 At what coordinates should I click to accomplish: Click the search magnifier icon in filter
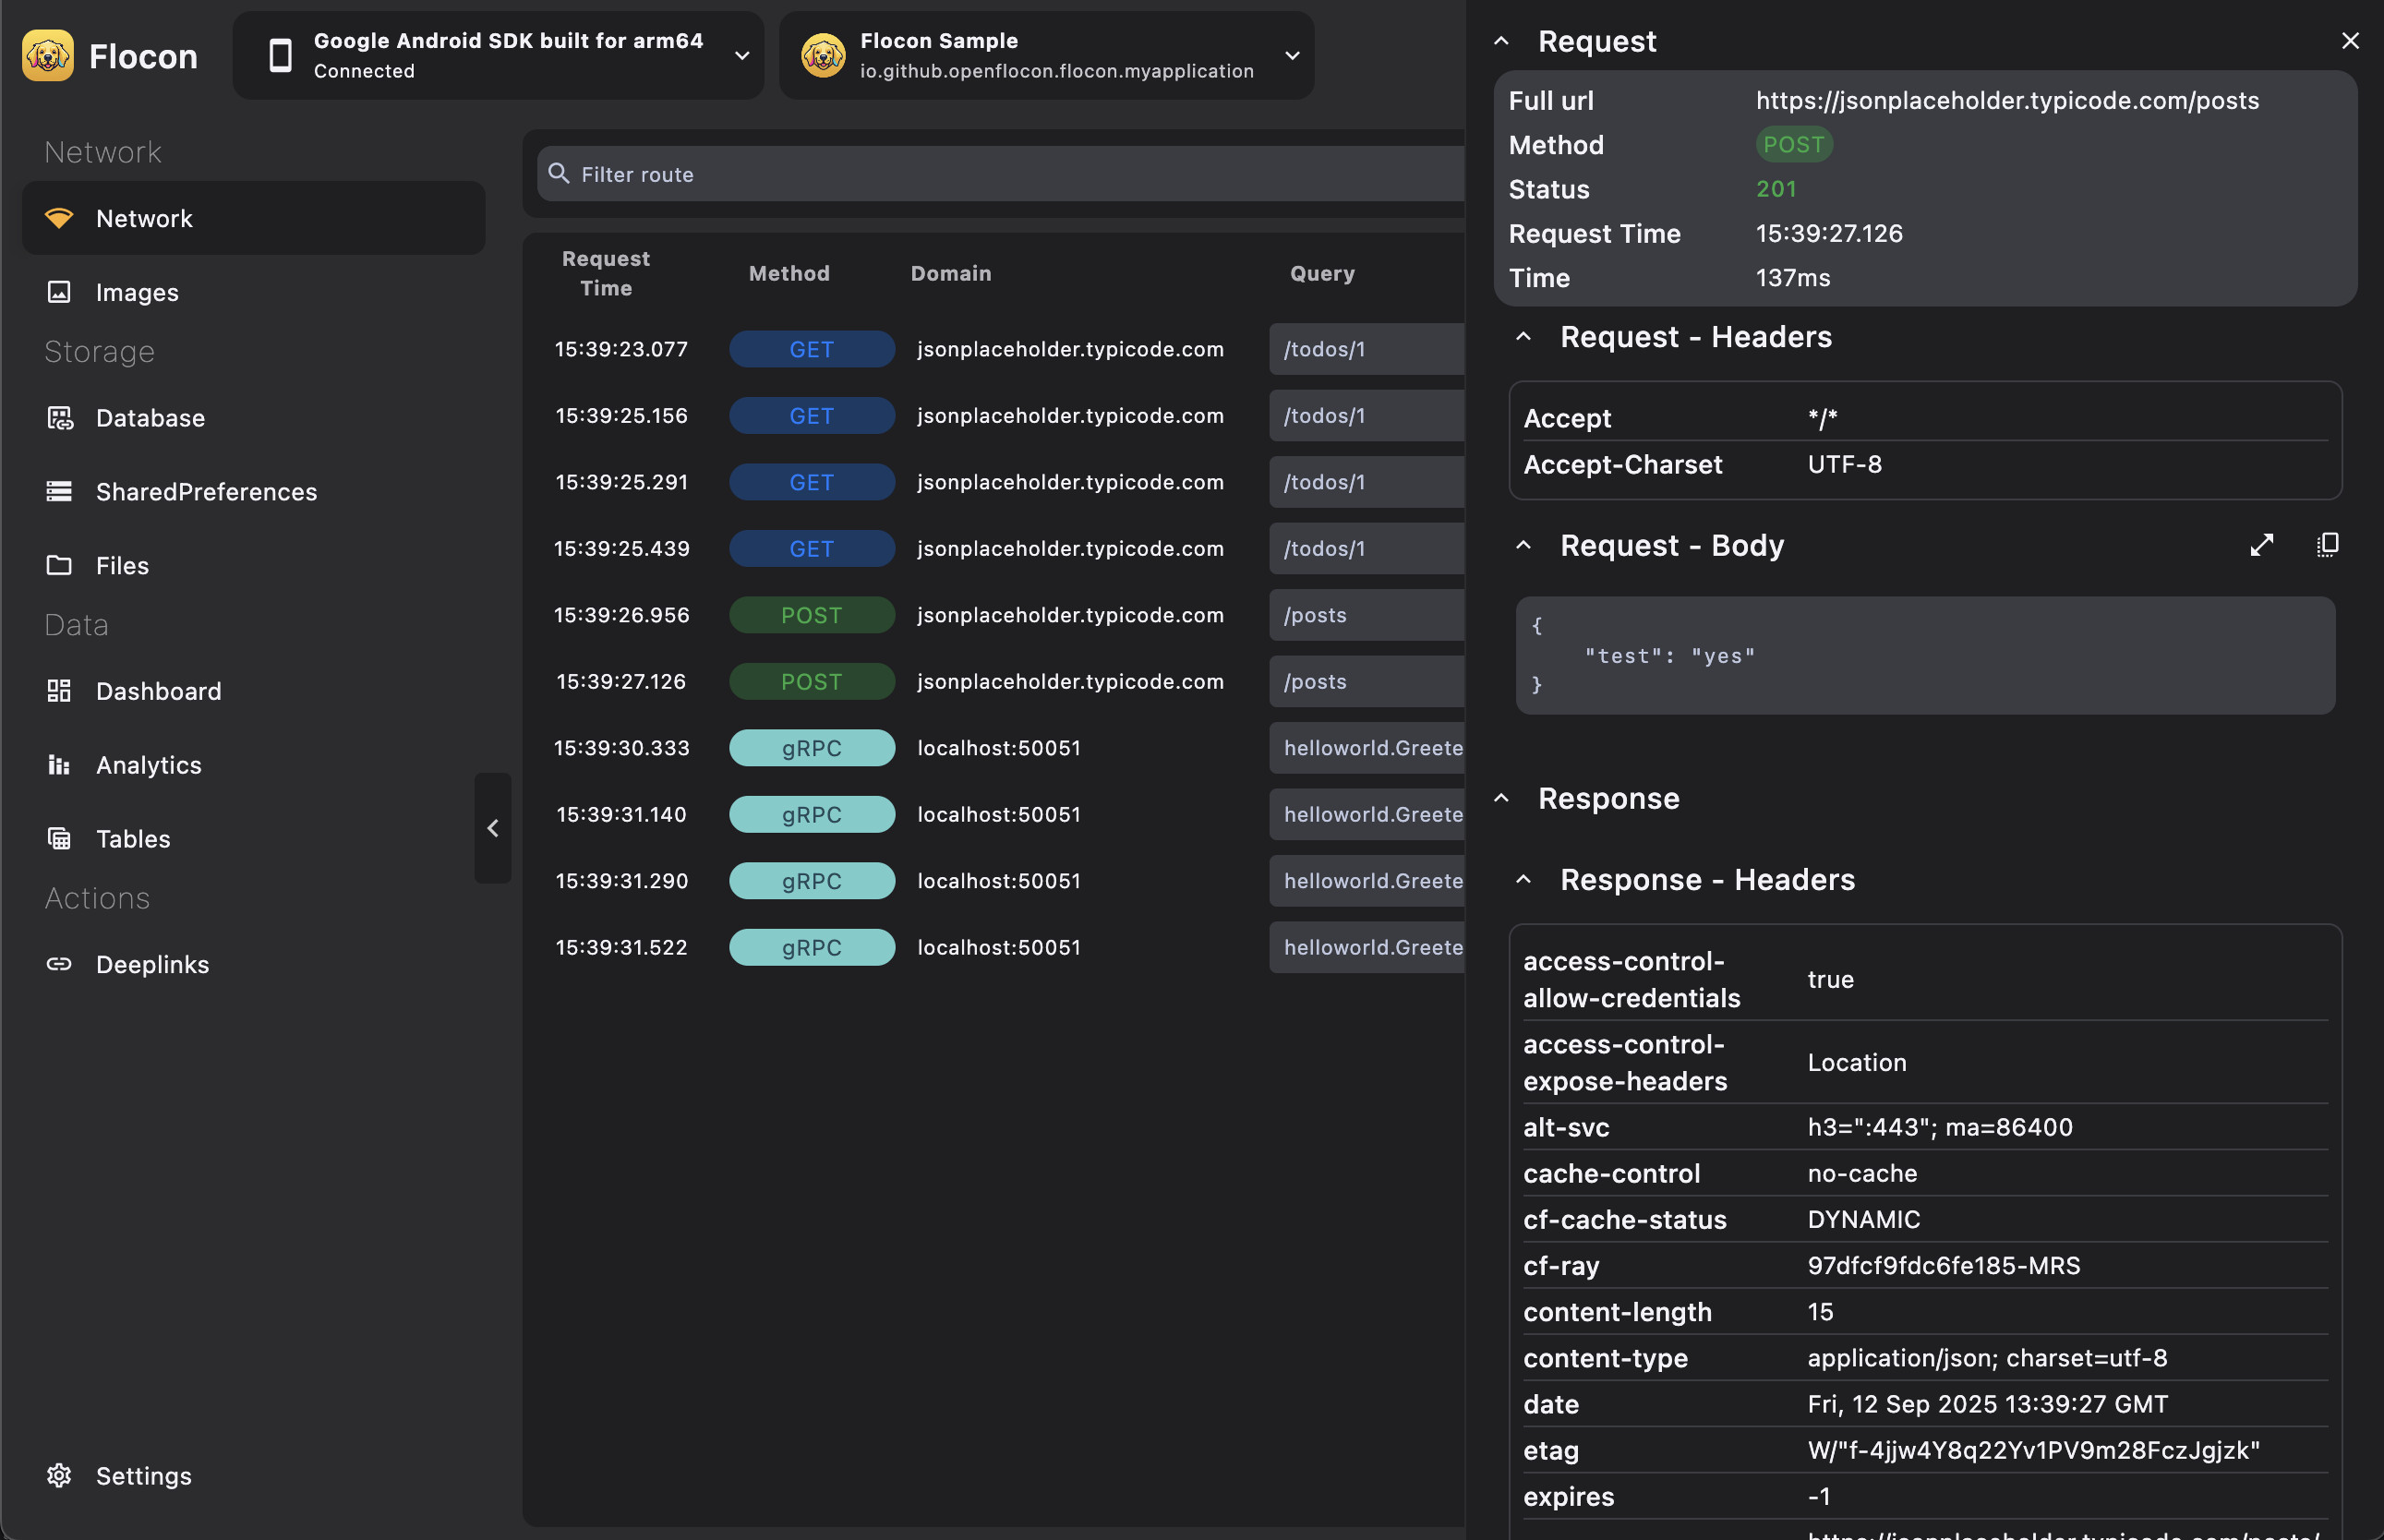(559, 174)
